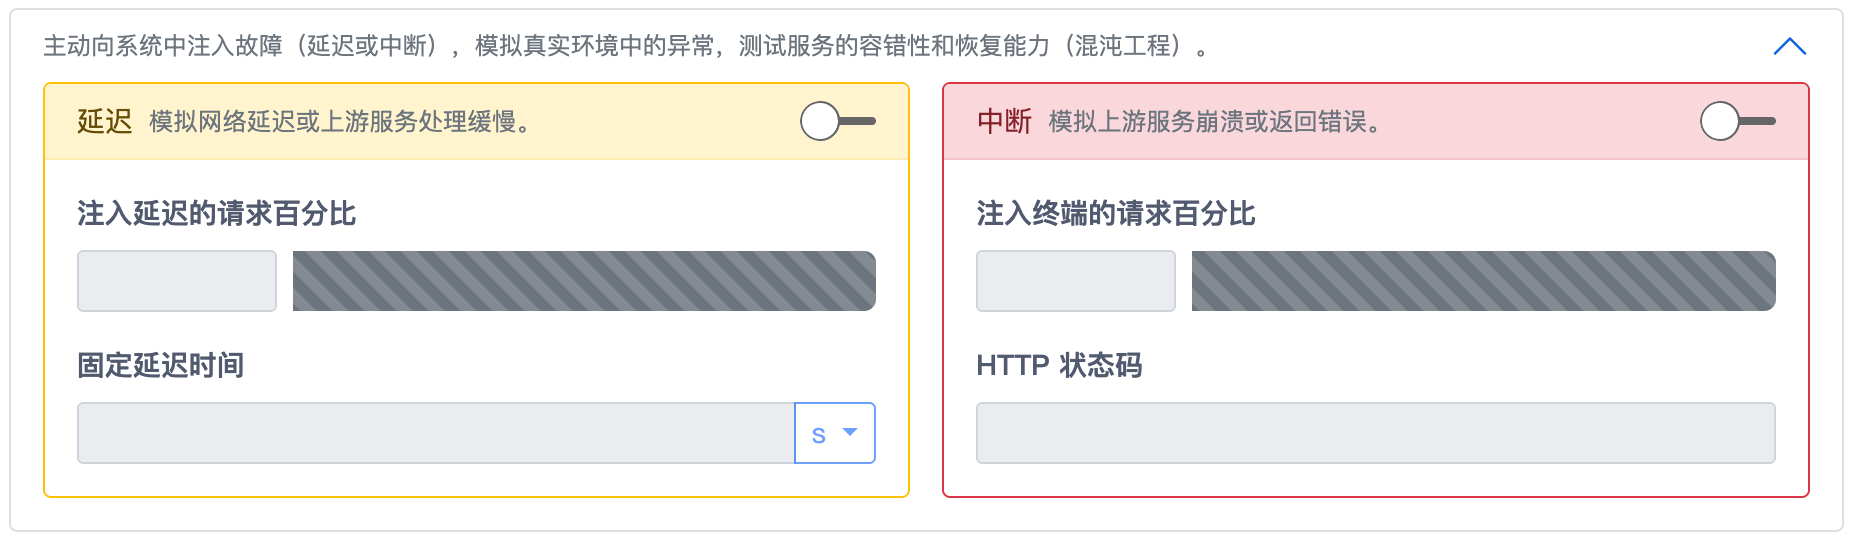Click the chaos engineering description text at top
1854x542 pixels.
(x=625, y=46)
